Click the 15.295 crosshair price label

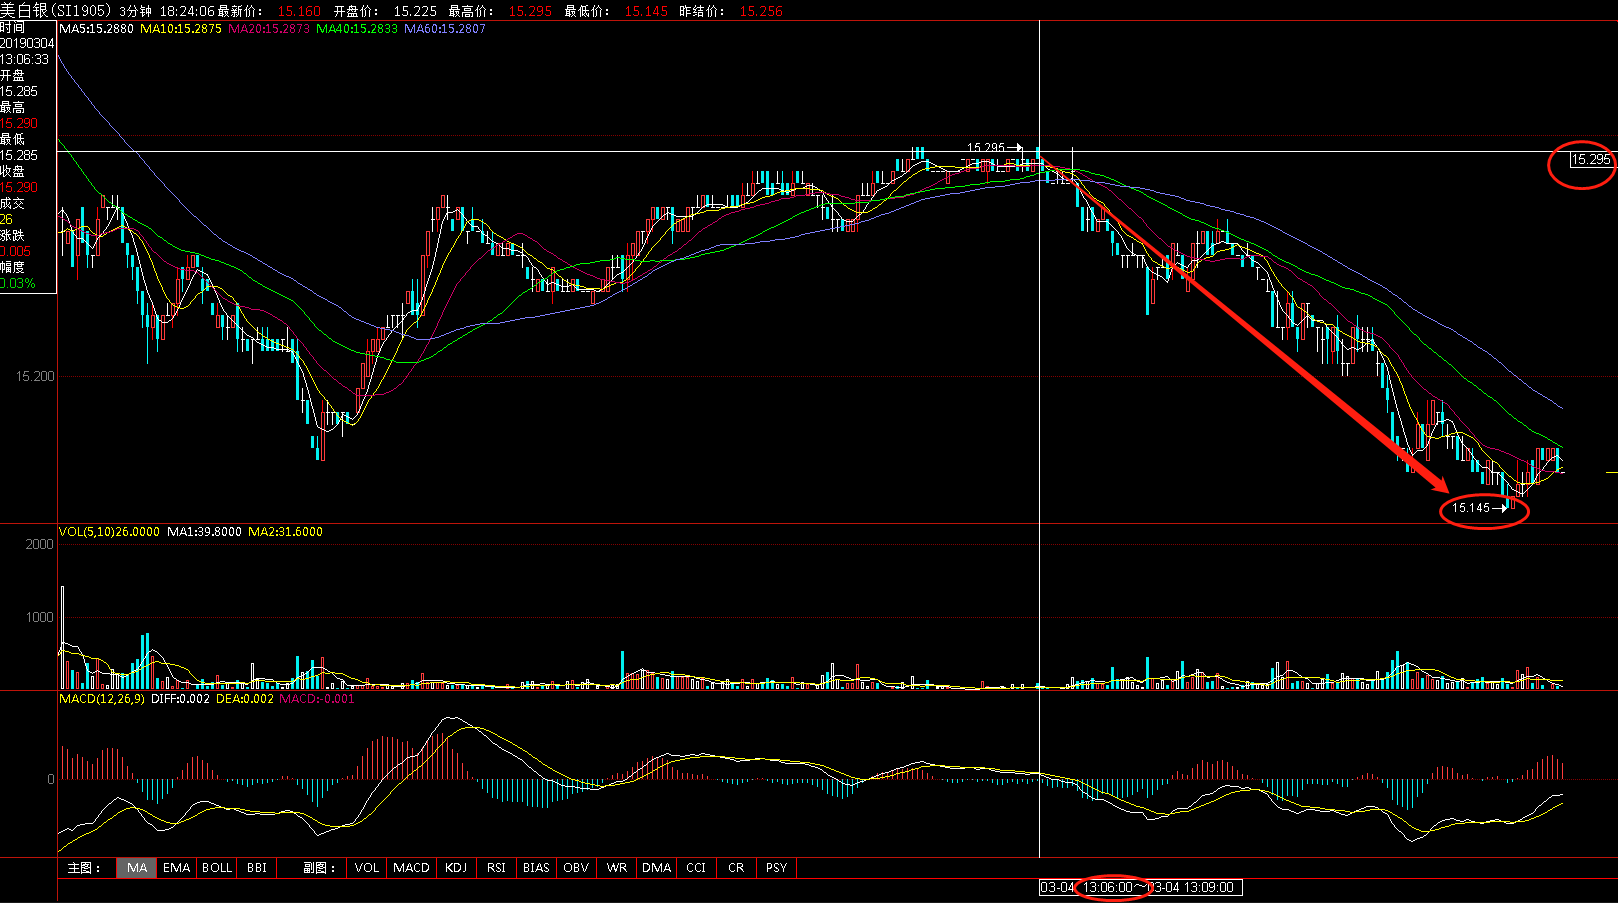[1590, 160]
